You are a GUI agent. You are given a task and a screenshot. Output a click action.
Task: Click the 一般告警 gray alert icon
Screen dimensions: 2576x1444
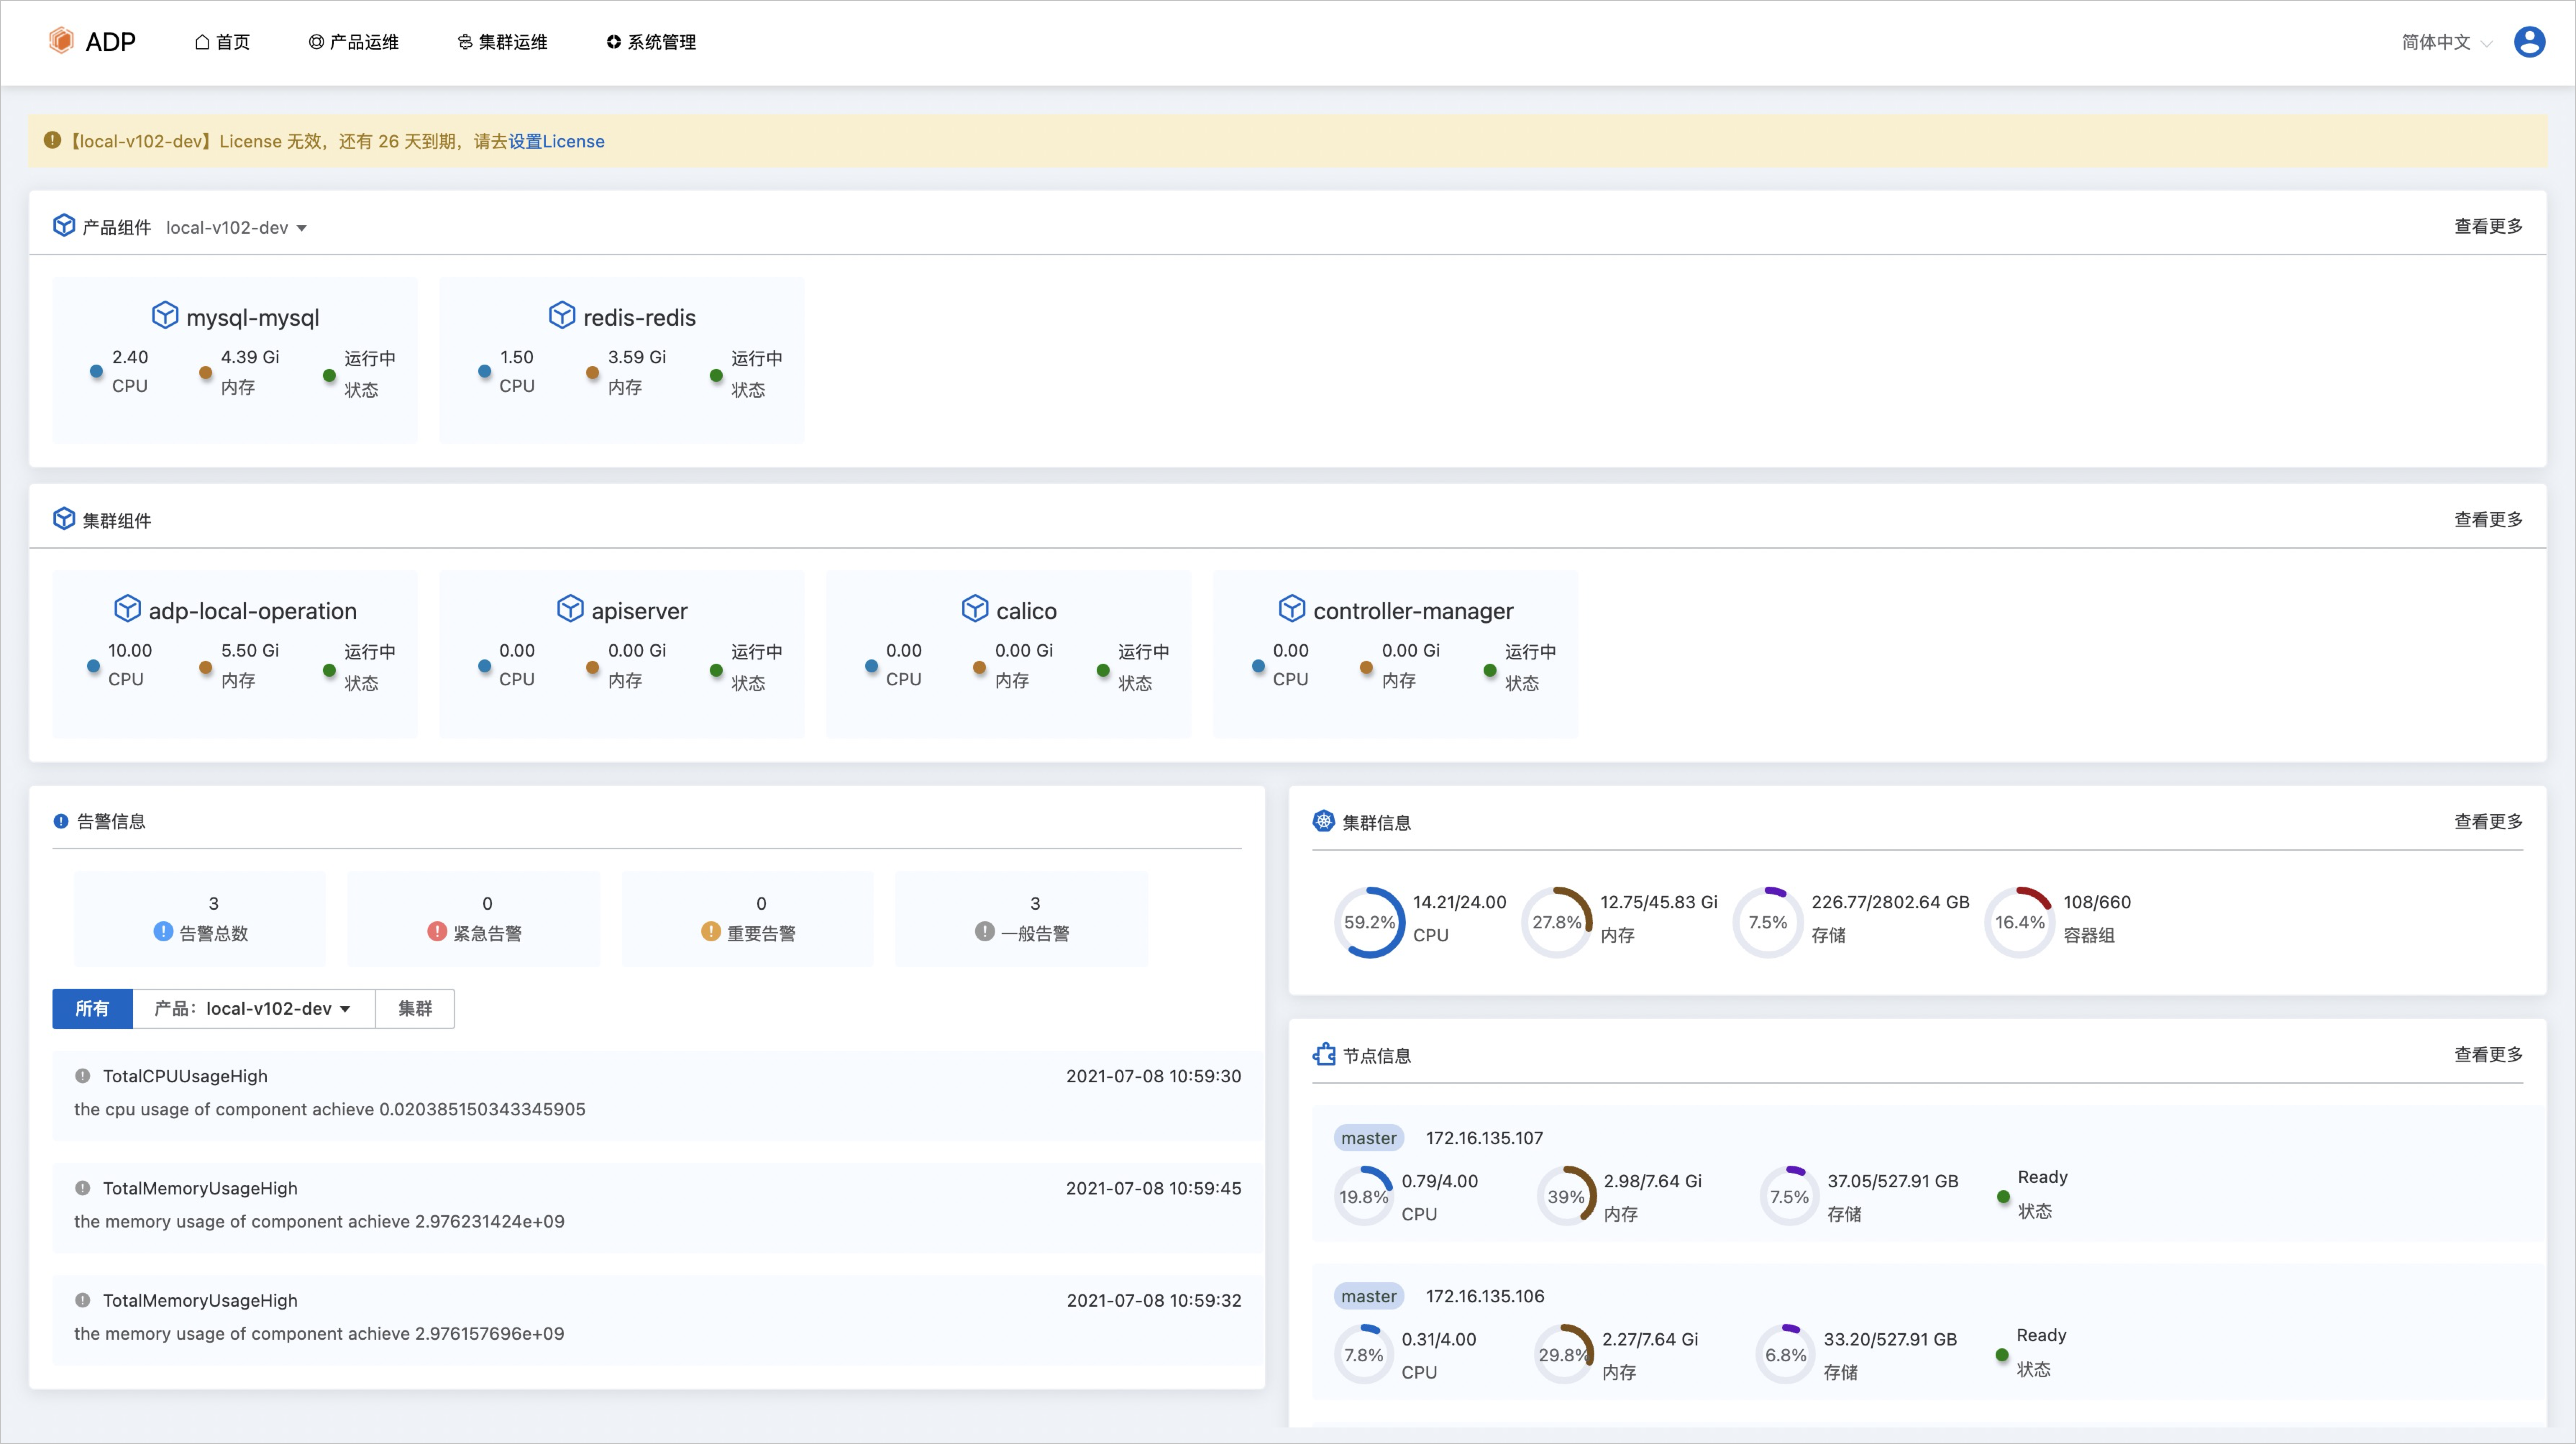[x=985, y=931]
